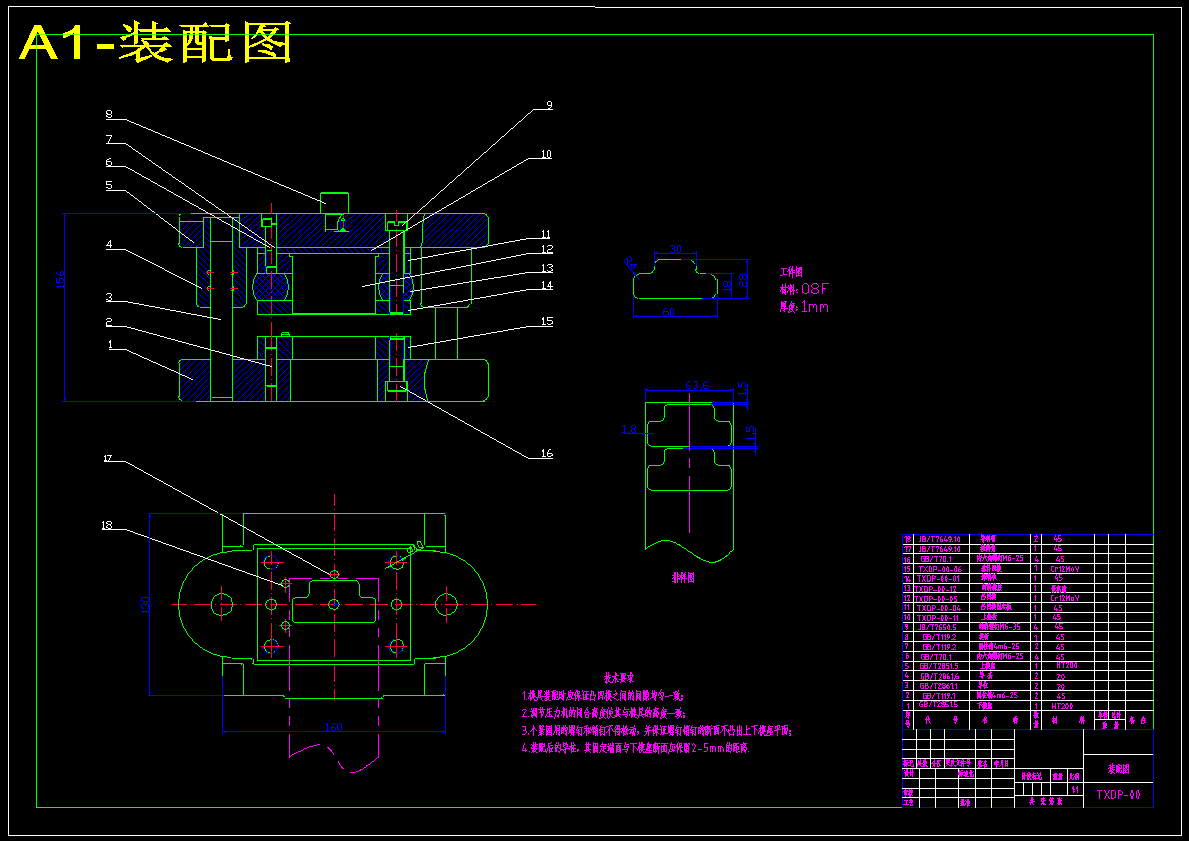
Task: Select the 28 dimension on workpiece drawing
Action: tap(744, 279)
